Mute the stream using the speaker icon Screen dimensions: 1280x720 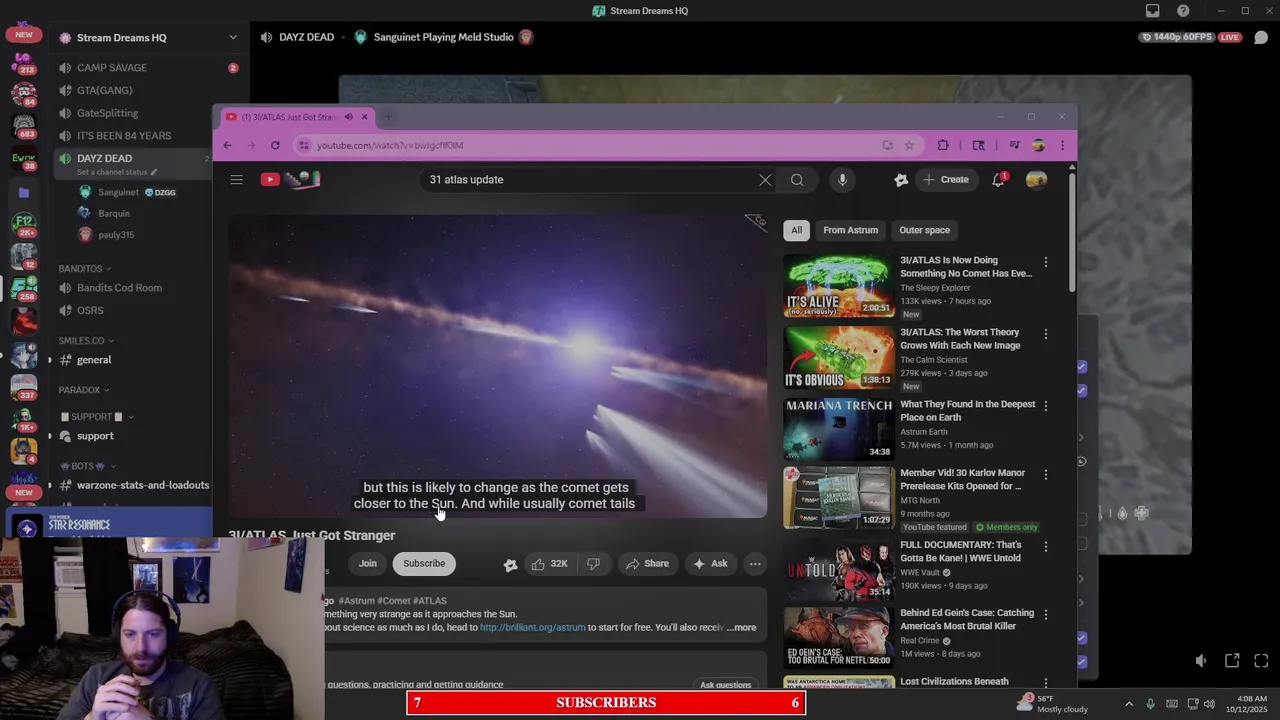[1201, 661]
